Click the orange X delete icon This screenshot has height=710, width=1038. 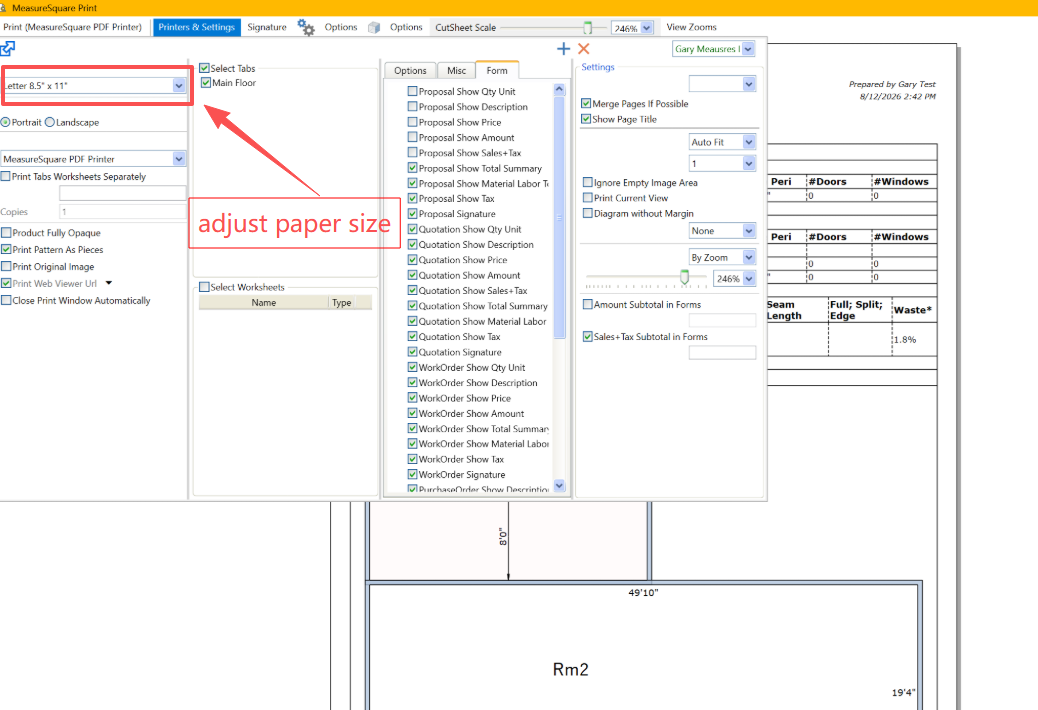[x=584, y=48]
